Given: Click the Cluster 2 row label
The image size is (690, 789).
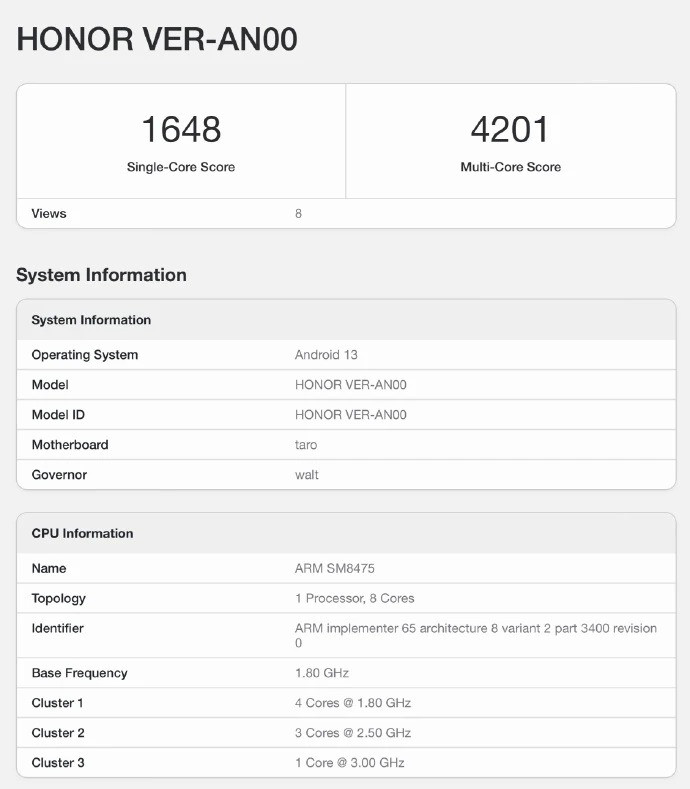Looking at the screenshot, I should (58, 733).
